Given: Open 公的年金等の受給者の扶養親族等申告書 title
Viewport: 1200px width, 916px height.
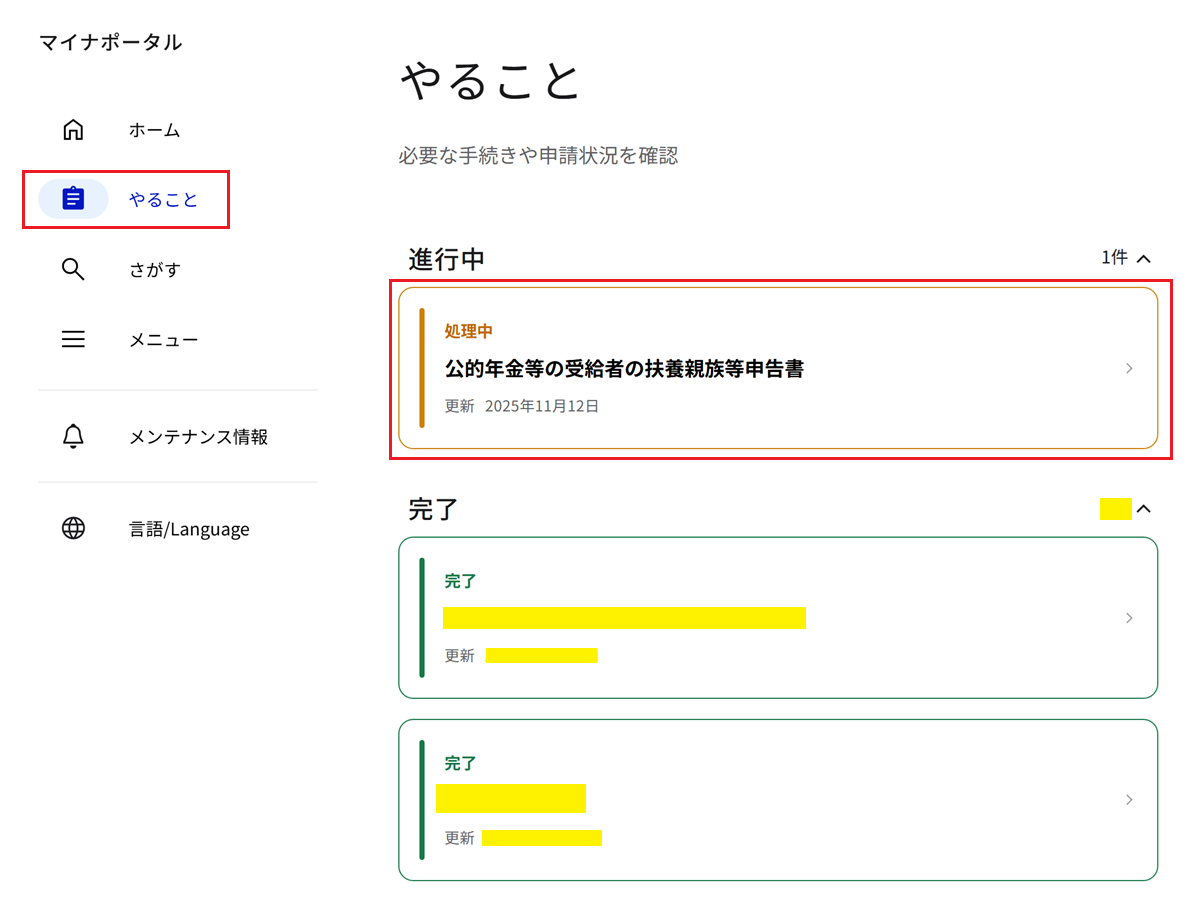Looking at the screenshot, I should point(624,369).
